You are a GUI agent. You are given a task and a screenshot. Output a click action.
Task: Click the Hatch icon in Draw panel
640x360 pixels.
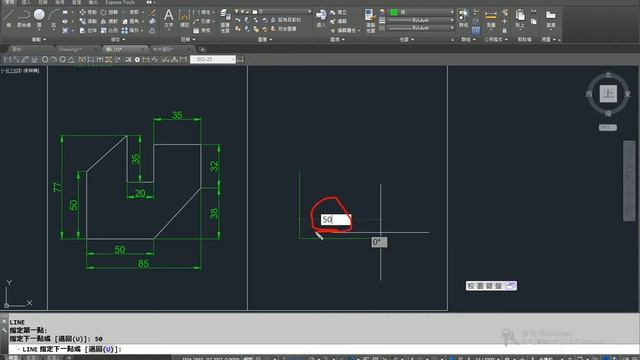[x=65, y=31]
